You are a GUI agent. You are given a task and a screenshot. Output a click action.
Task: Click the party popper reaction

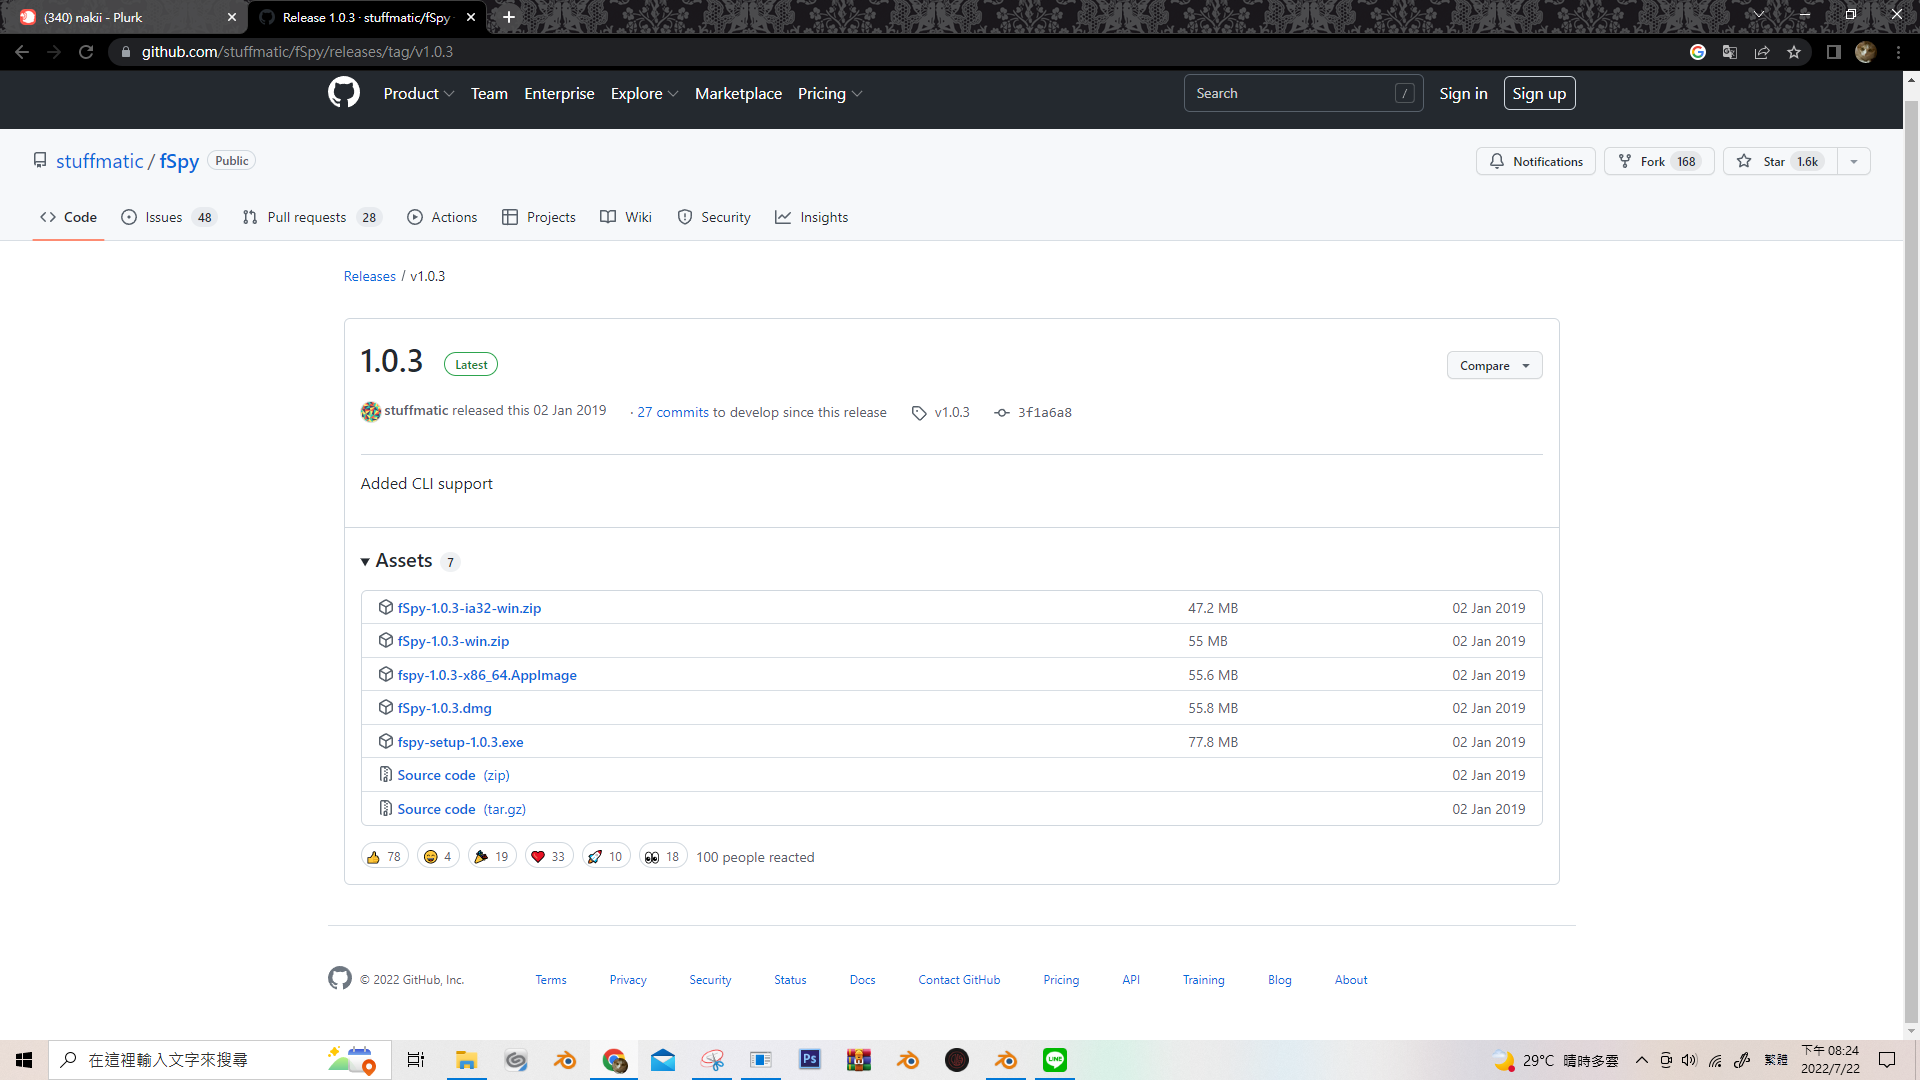[492, 857]
